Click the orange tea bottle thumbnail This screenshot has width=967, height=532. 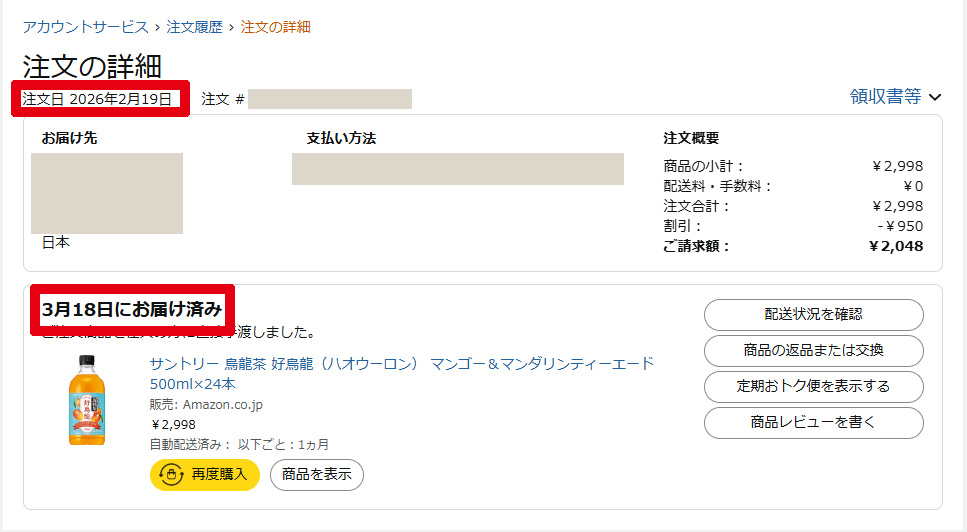87,400
